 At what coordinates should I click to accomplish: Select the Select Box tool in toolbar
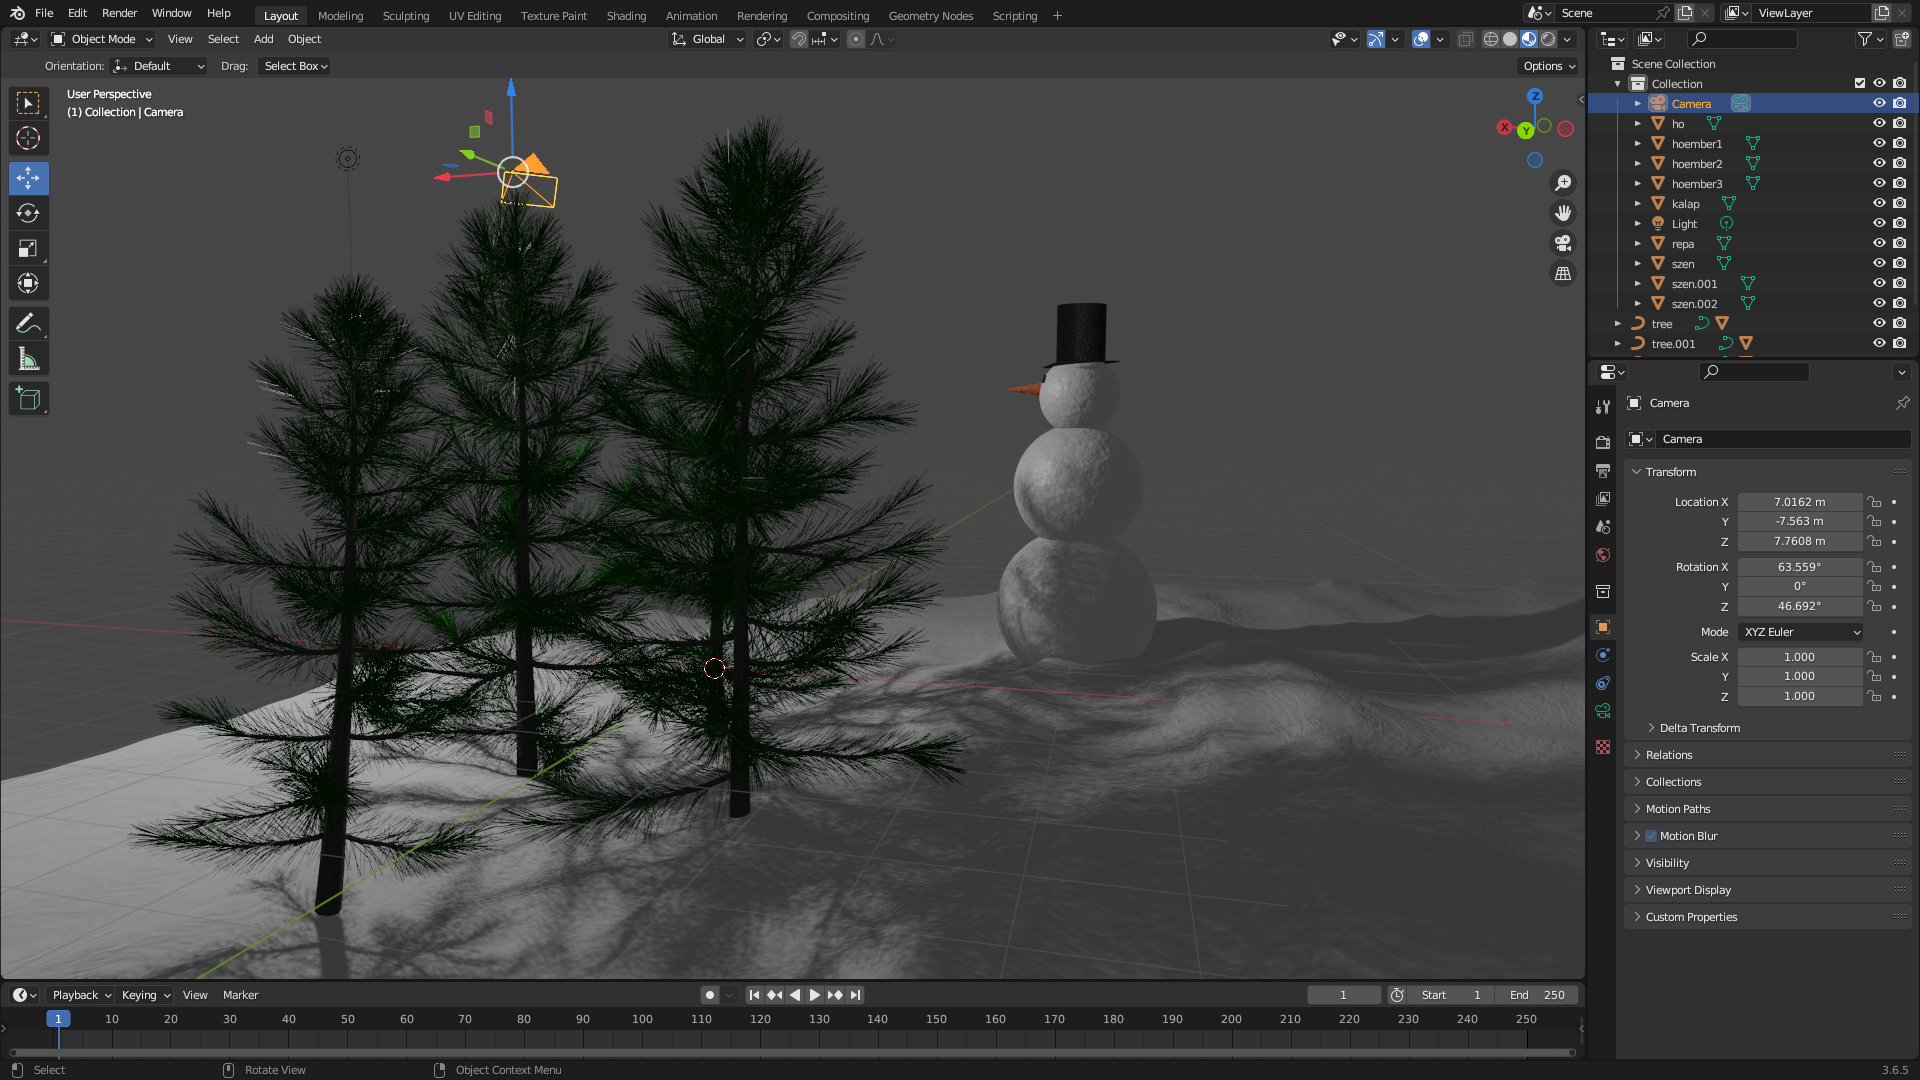pos(28,103)
